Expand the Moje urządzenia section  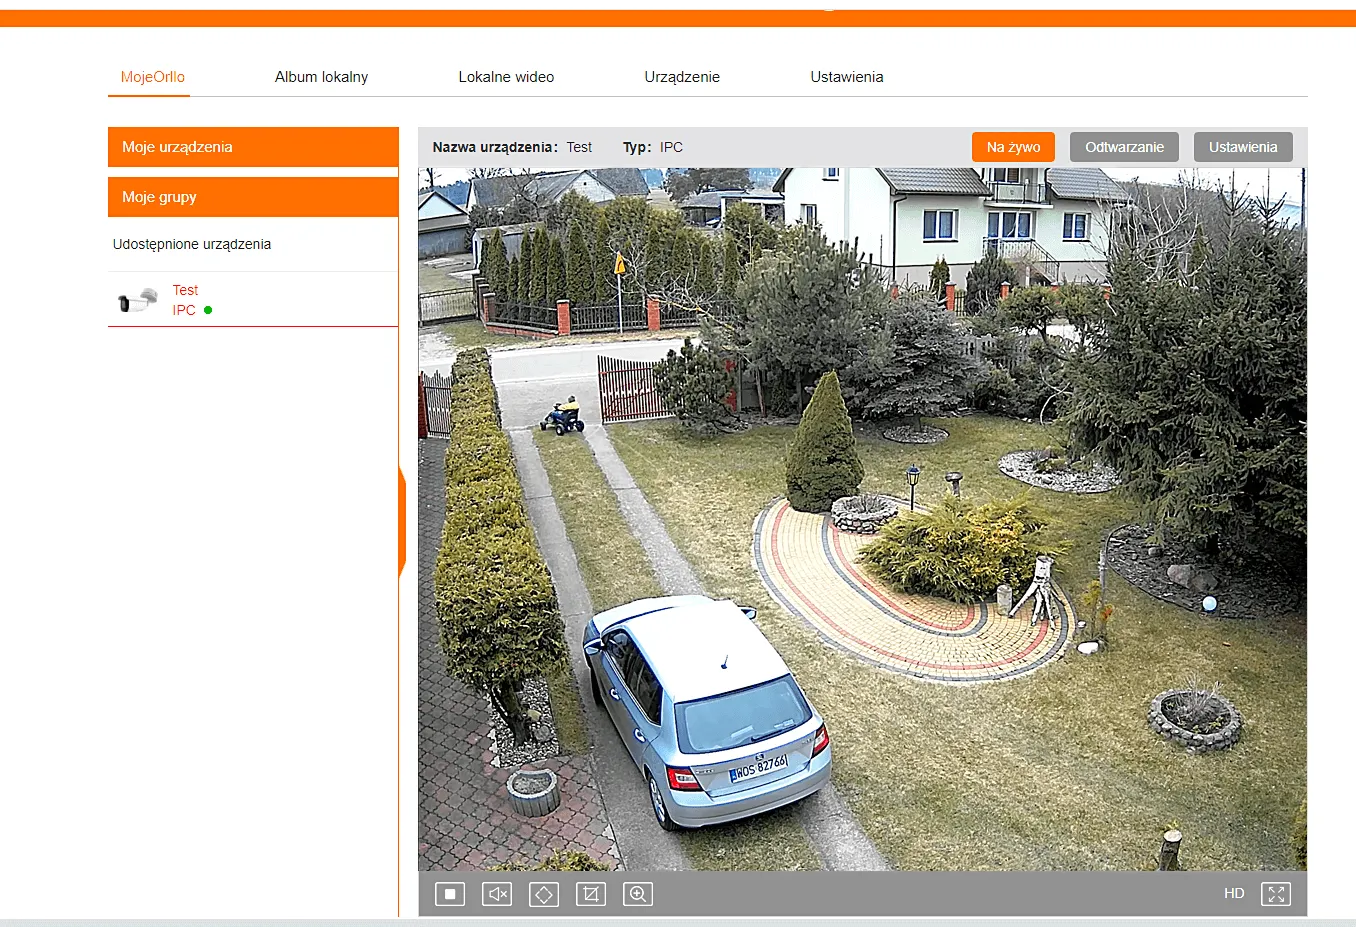[x=253, y=147]
